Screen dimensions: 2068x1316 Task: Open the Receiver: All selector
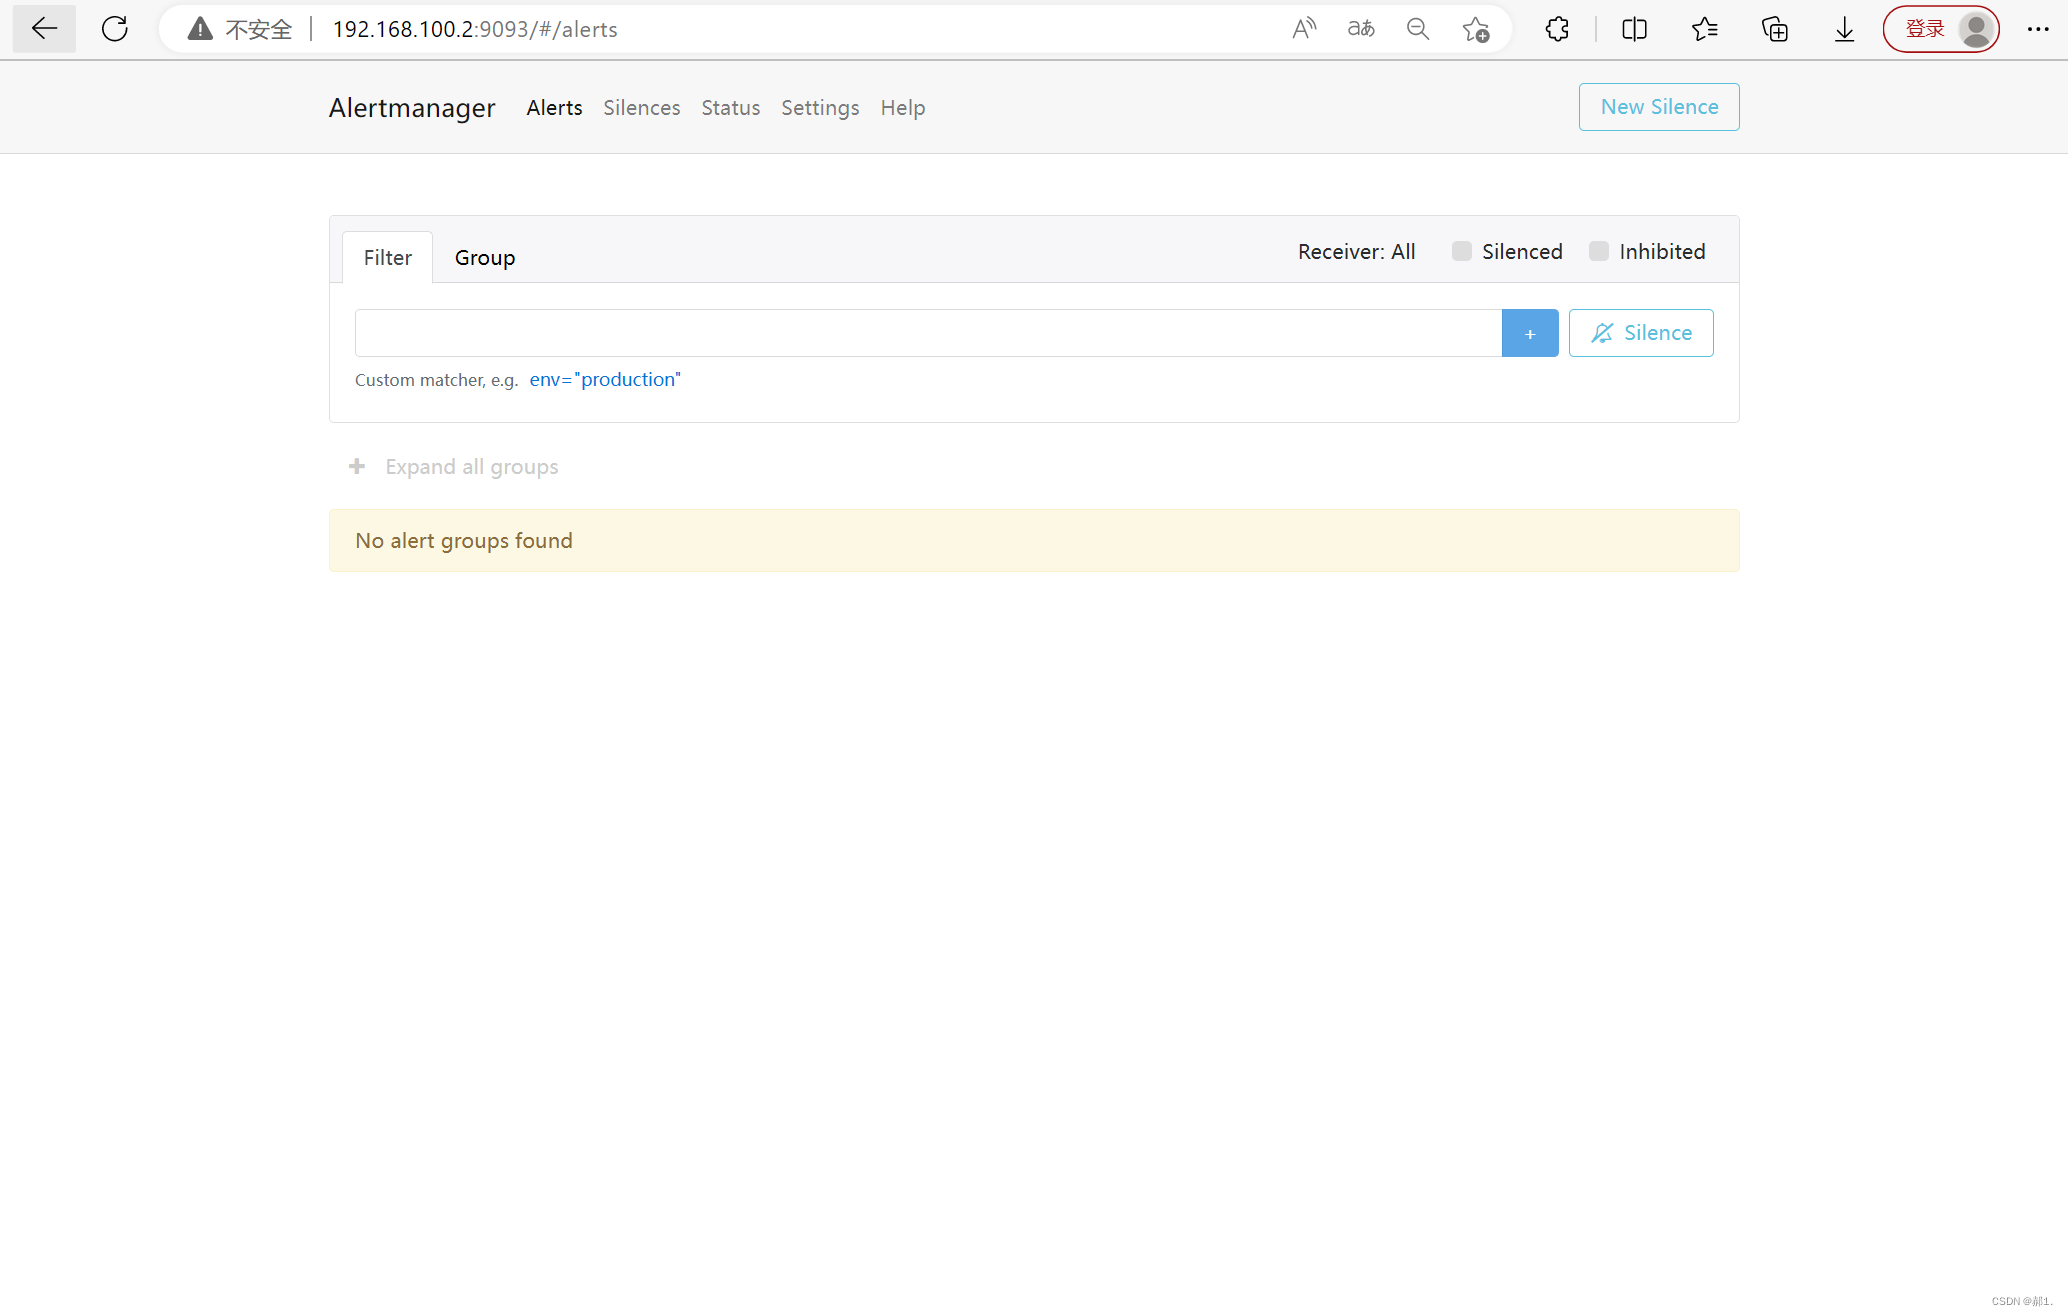tap(1356, 251)
